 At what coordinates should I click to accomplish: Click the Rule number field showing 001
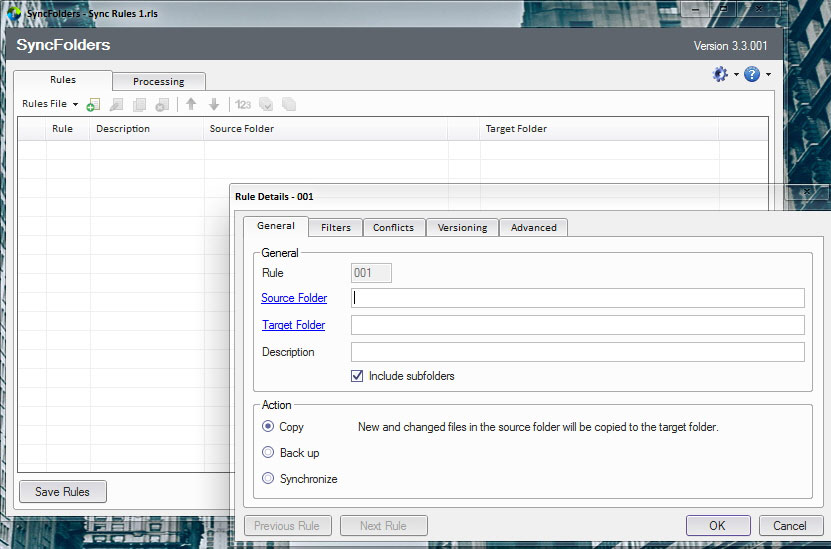click(371, 273)
